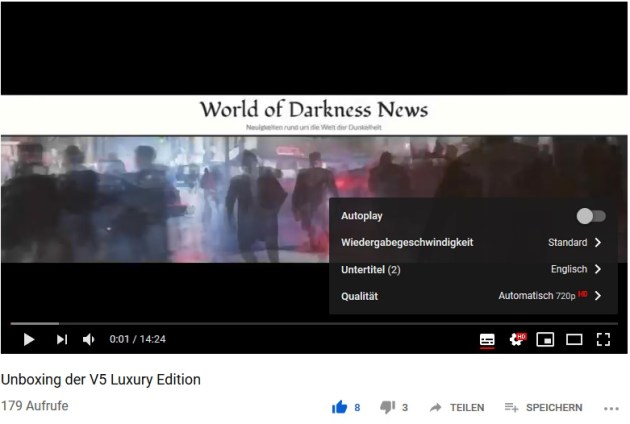Screen dimensions: 630x424
Task: Open Untertitel (2) menu entry
Action: 473,269
